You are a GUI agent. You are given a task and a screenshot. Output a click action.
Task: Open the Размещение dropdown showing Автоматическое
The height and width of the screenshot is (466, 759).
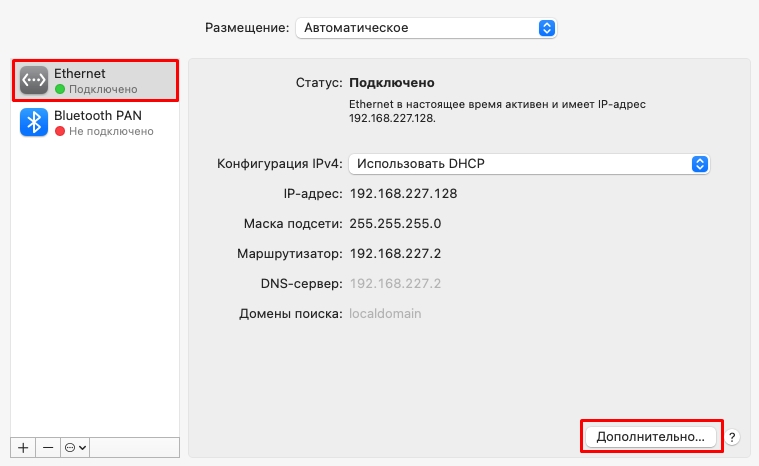(x=426, y=28)
